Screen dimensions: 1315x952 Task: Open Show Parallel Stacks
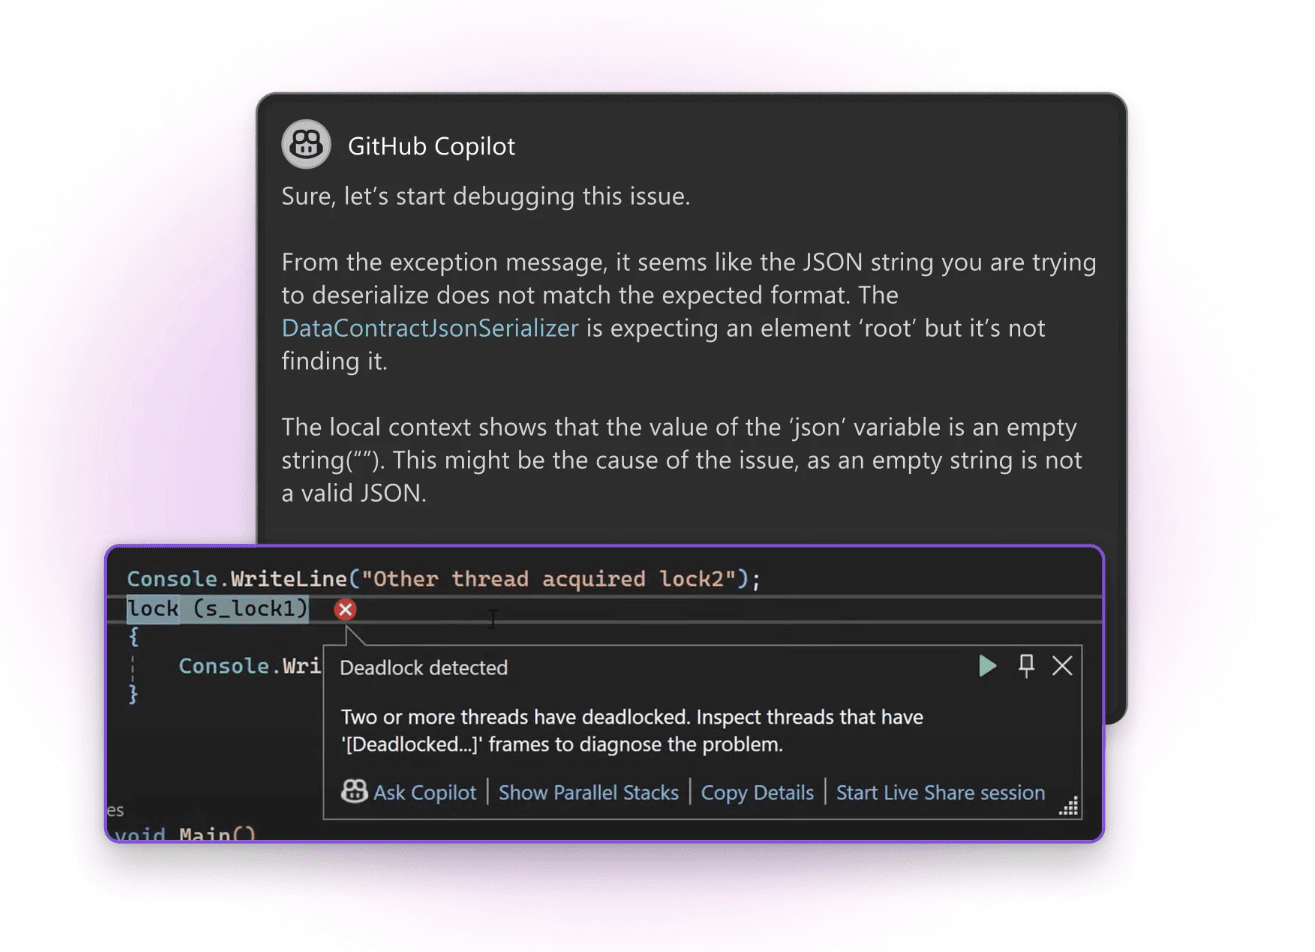[588, 793]
